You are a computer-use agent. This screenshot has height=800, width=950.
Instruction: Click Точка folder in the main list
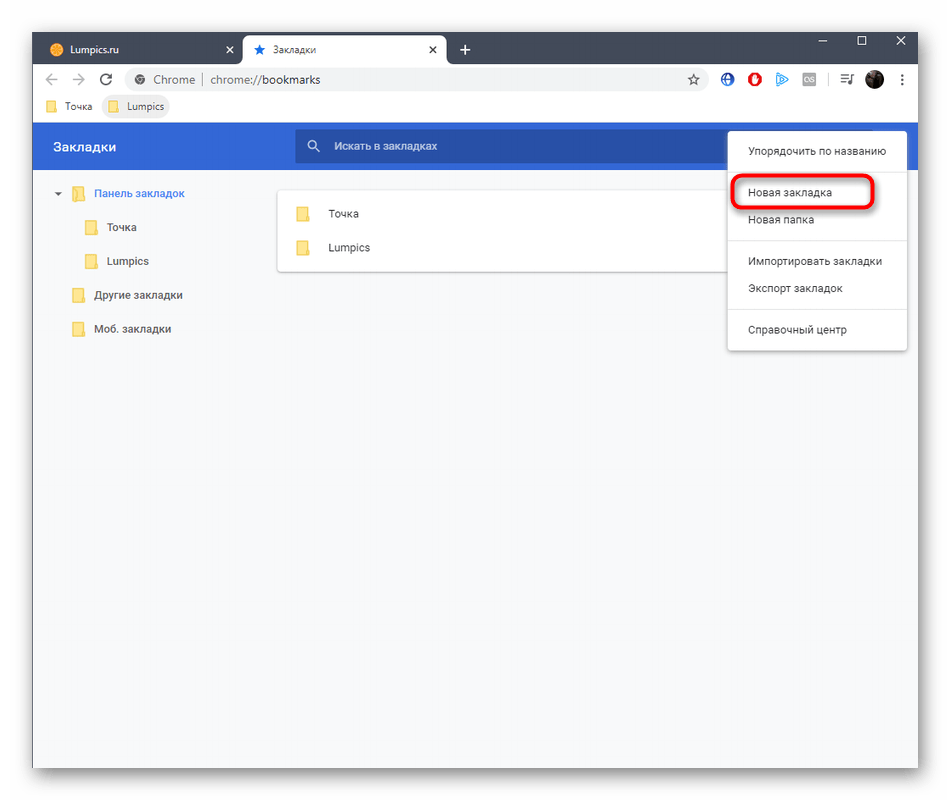tap(502, 214)
